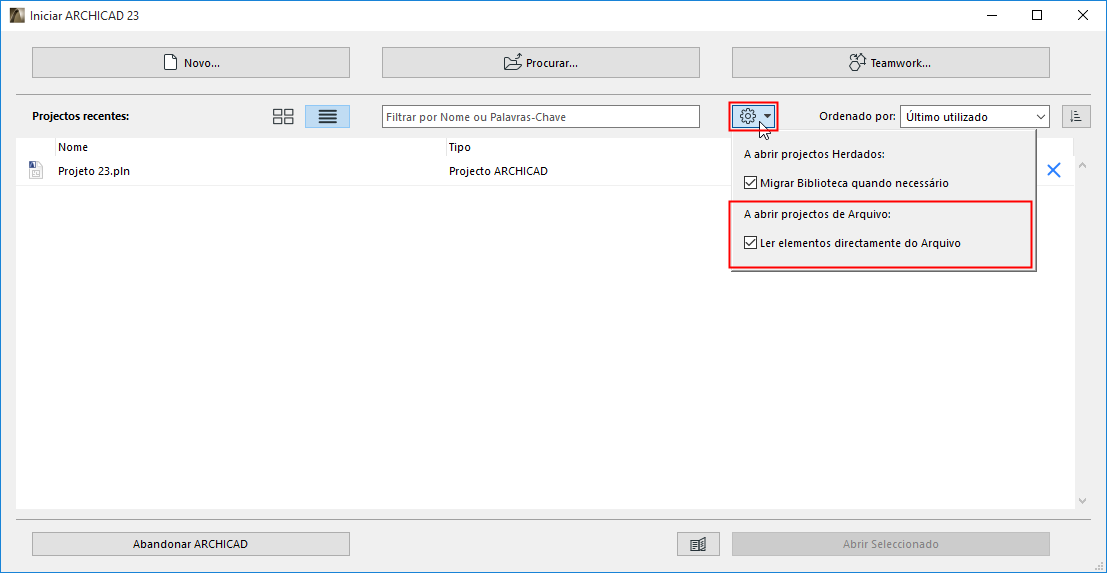Minimize the Iniciar ARCHICAD 23 window
The image size is (1107, 573).
[993, 16]
